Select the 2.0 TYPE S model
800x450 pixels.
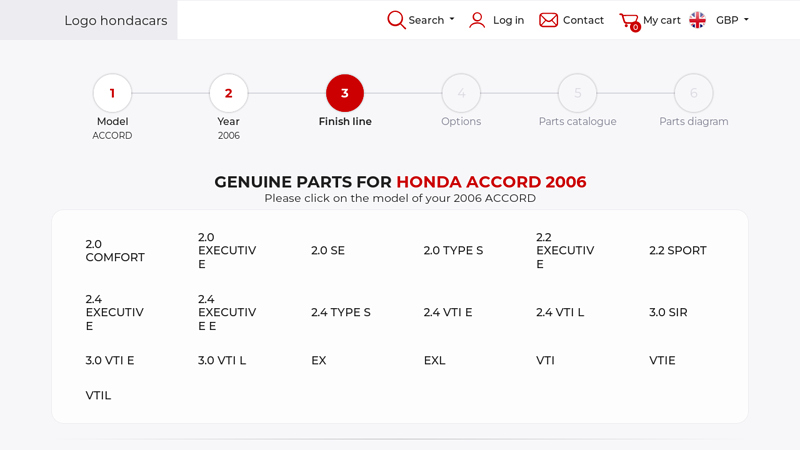(453, 251)
